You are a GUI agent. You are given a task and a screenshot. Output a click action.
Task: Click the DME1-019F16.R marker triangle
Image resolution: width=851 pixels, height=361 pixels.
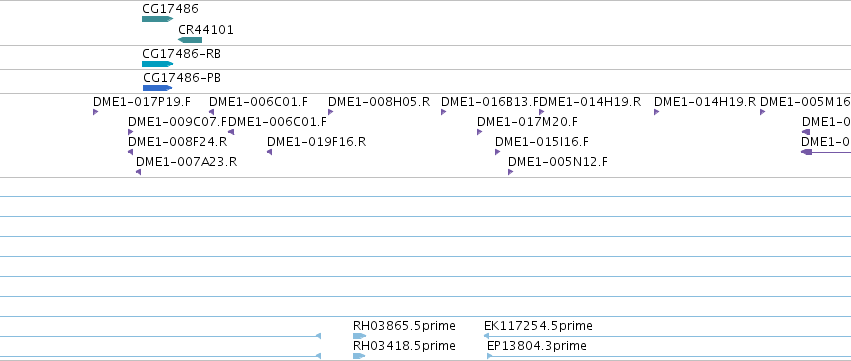(x=269, y=152)
